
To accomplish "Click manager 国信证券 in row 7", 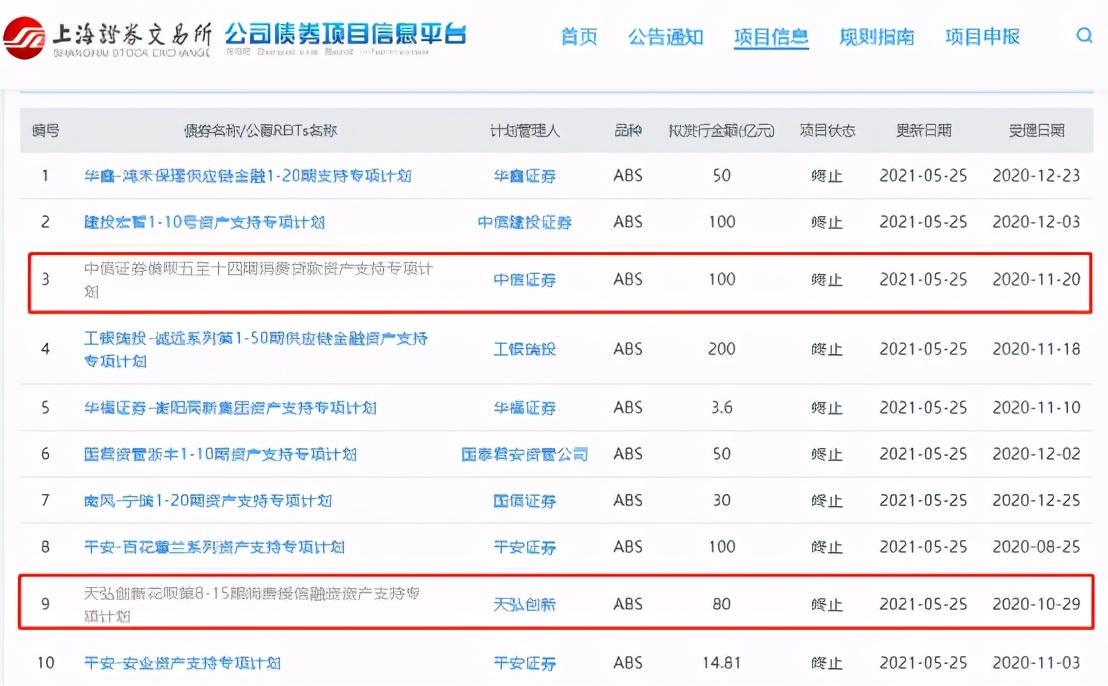I will (x=524, y=501).
